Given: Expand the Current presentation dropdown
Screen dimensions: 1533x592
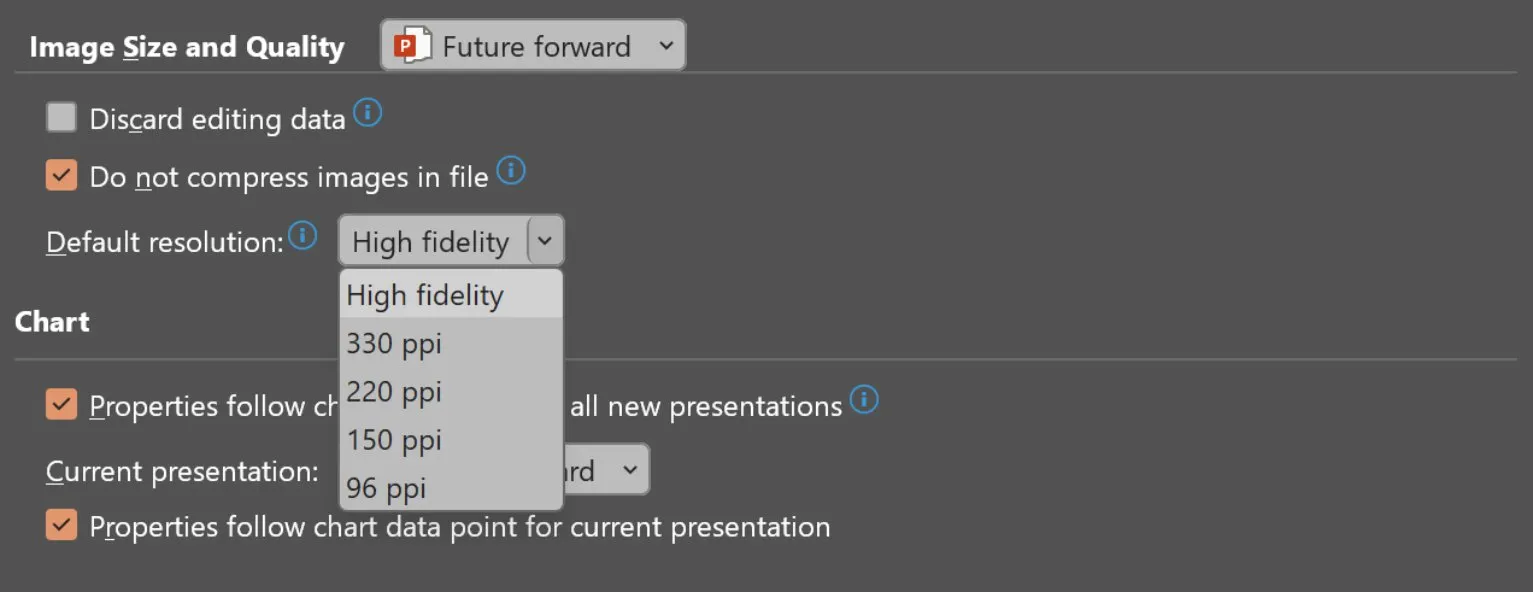Looking at the screenshot, I should point(629,470).
